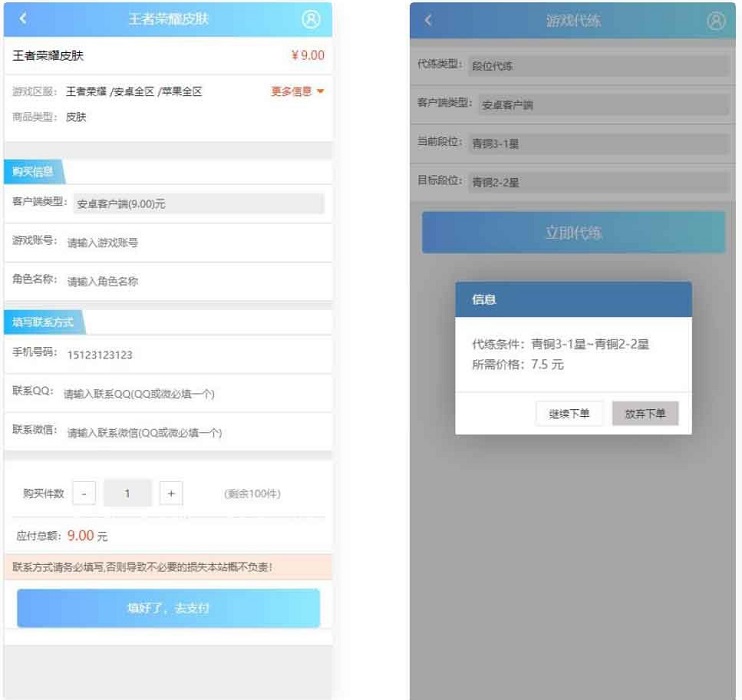The width and height of the screenshot is (742, 700).
Task: Go back from the 游戏代练 page
Action: (428, 20)
